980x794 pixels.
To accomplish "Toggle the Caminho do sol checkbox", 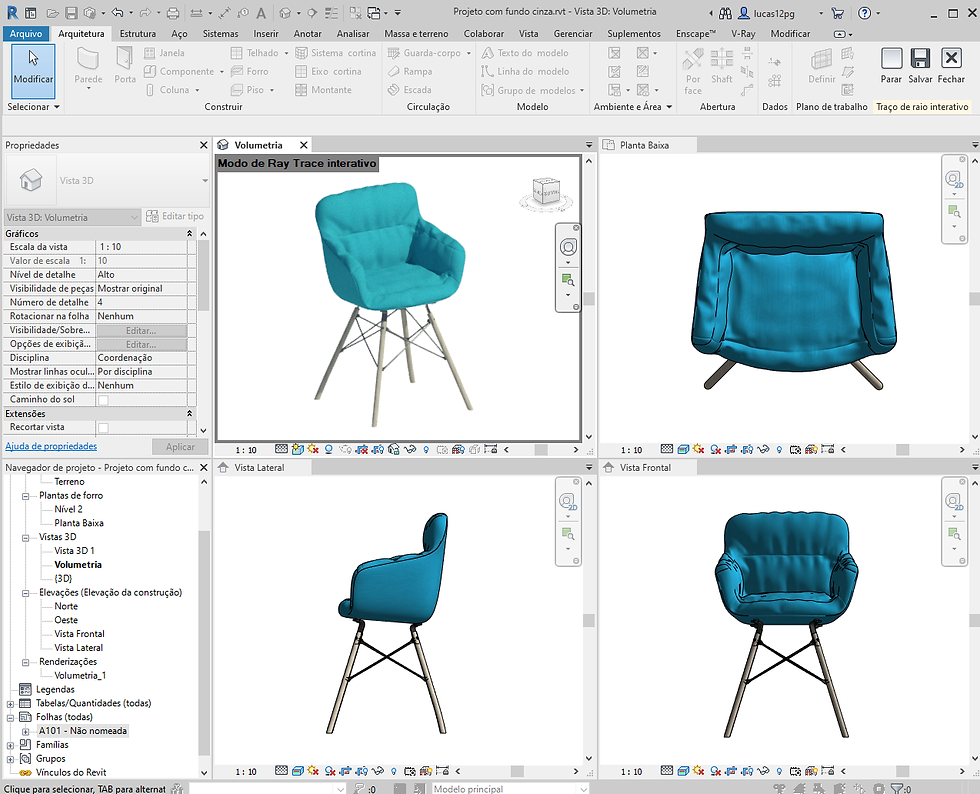I will (103, 400).
